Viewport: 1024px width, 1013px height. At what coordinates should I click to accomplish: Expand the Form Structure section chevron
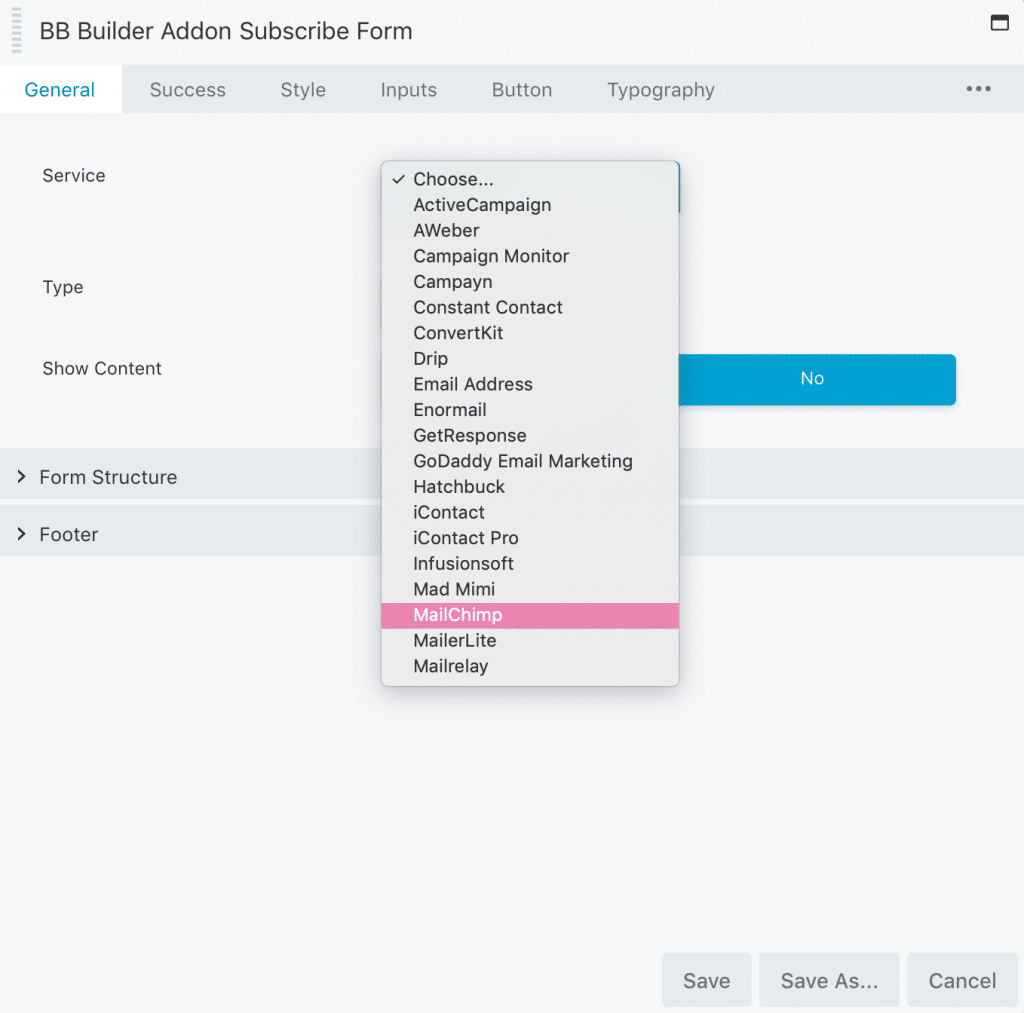click(22, 477)
